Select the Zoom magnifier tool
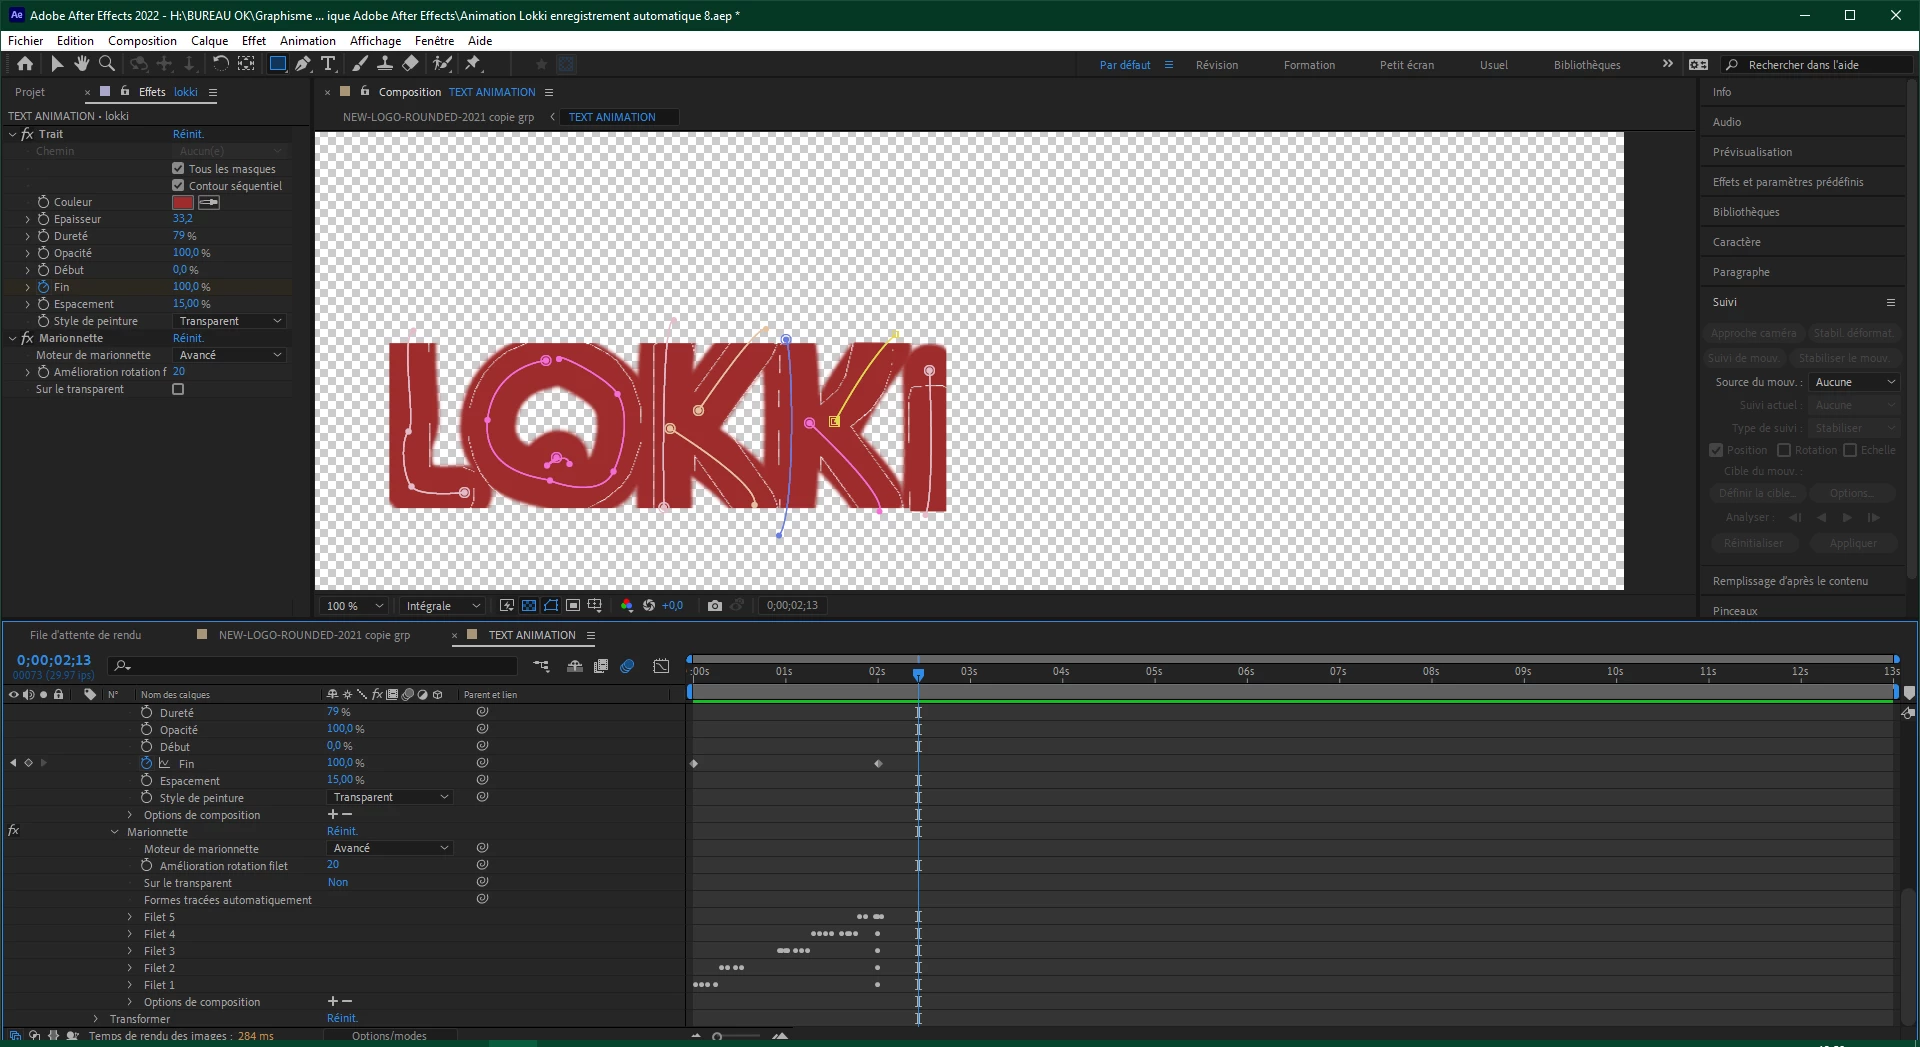This screenshot has width=1920, height=1047. (106, 64)
